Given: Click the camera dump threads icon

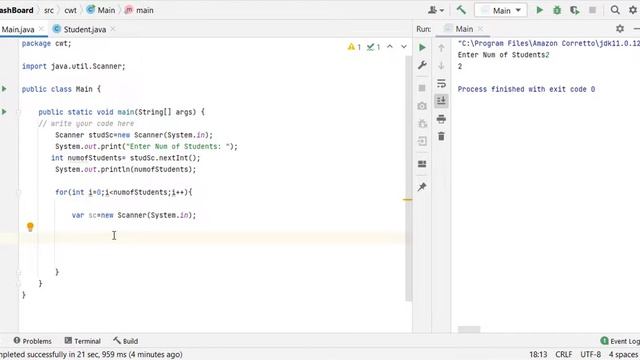Looking at the screenshot, I should 422,106.
